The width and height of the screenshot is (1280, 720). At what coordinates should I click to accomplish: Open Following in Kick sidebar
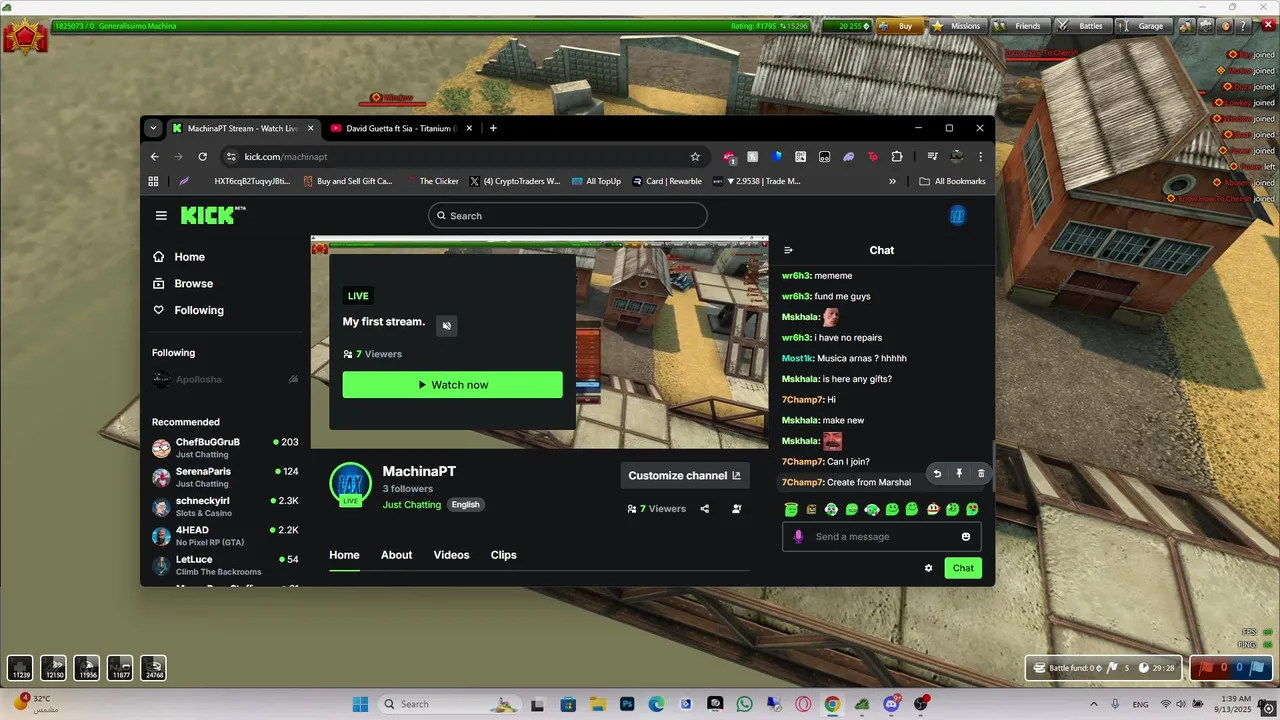pyautogui.click(x=199, y=311)
